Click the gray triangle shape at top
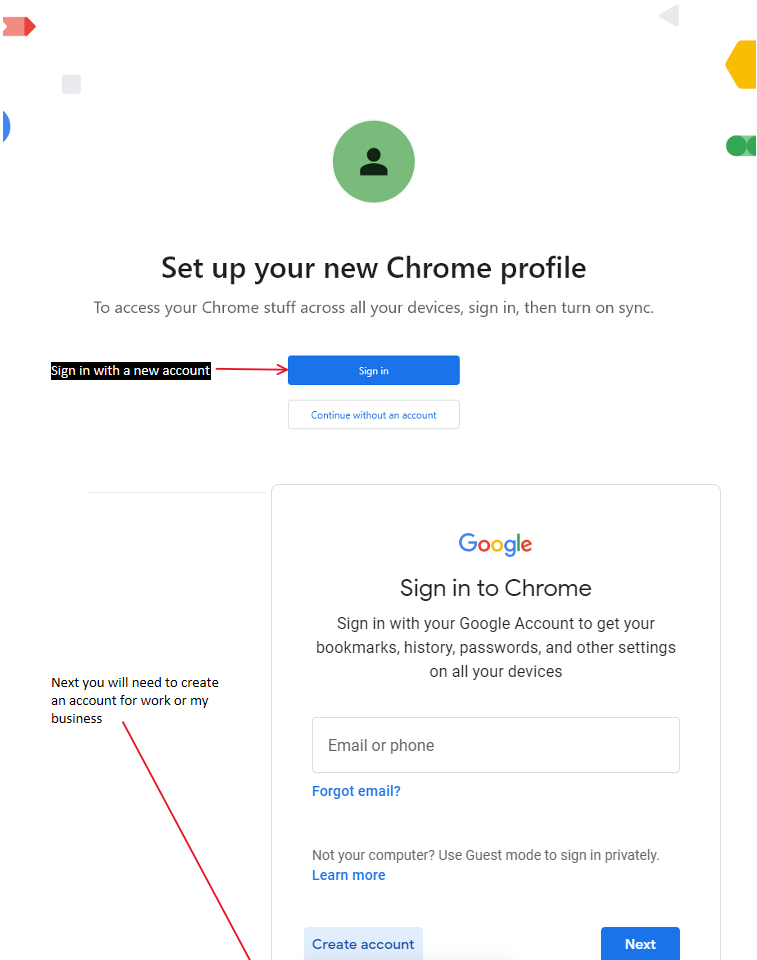The height and width of the screenshot is (960, 757). pos(669,15)
